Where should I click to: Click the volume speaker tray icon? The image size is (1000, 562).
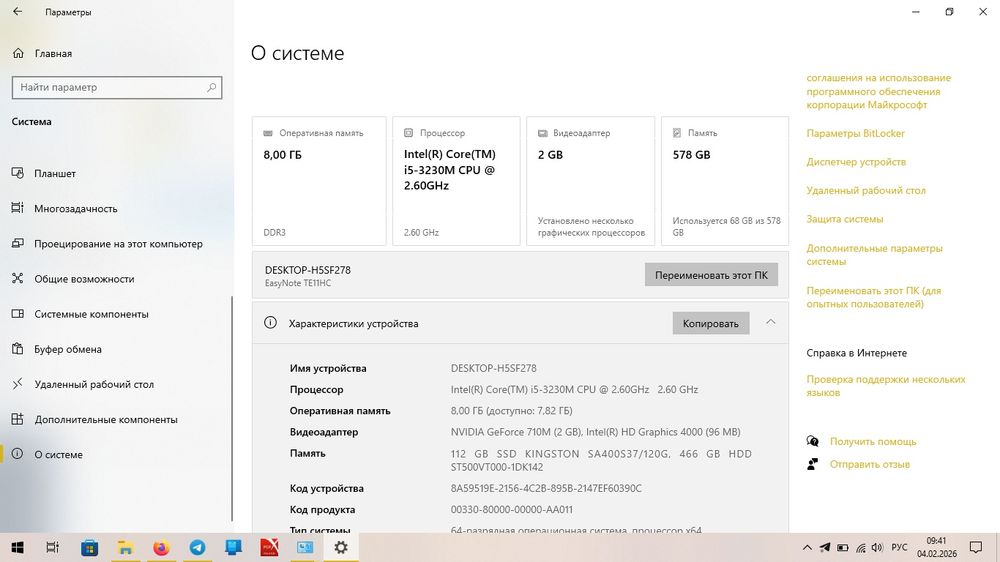click(878, 547)
